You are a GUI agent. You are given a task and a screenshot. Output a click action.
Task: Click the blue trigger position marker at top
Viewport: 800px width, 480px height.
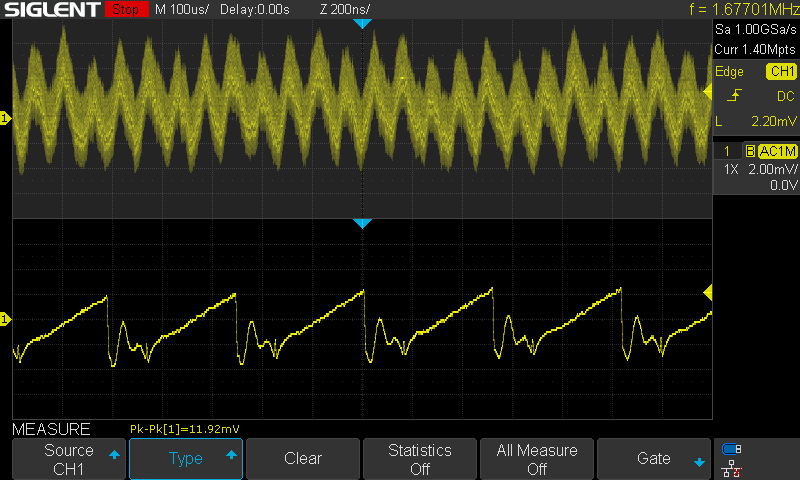point(362,23)
